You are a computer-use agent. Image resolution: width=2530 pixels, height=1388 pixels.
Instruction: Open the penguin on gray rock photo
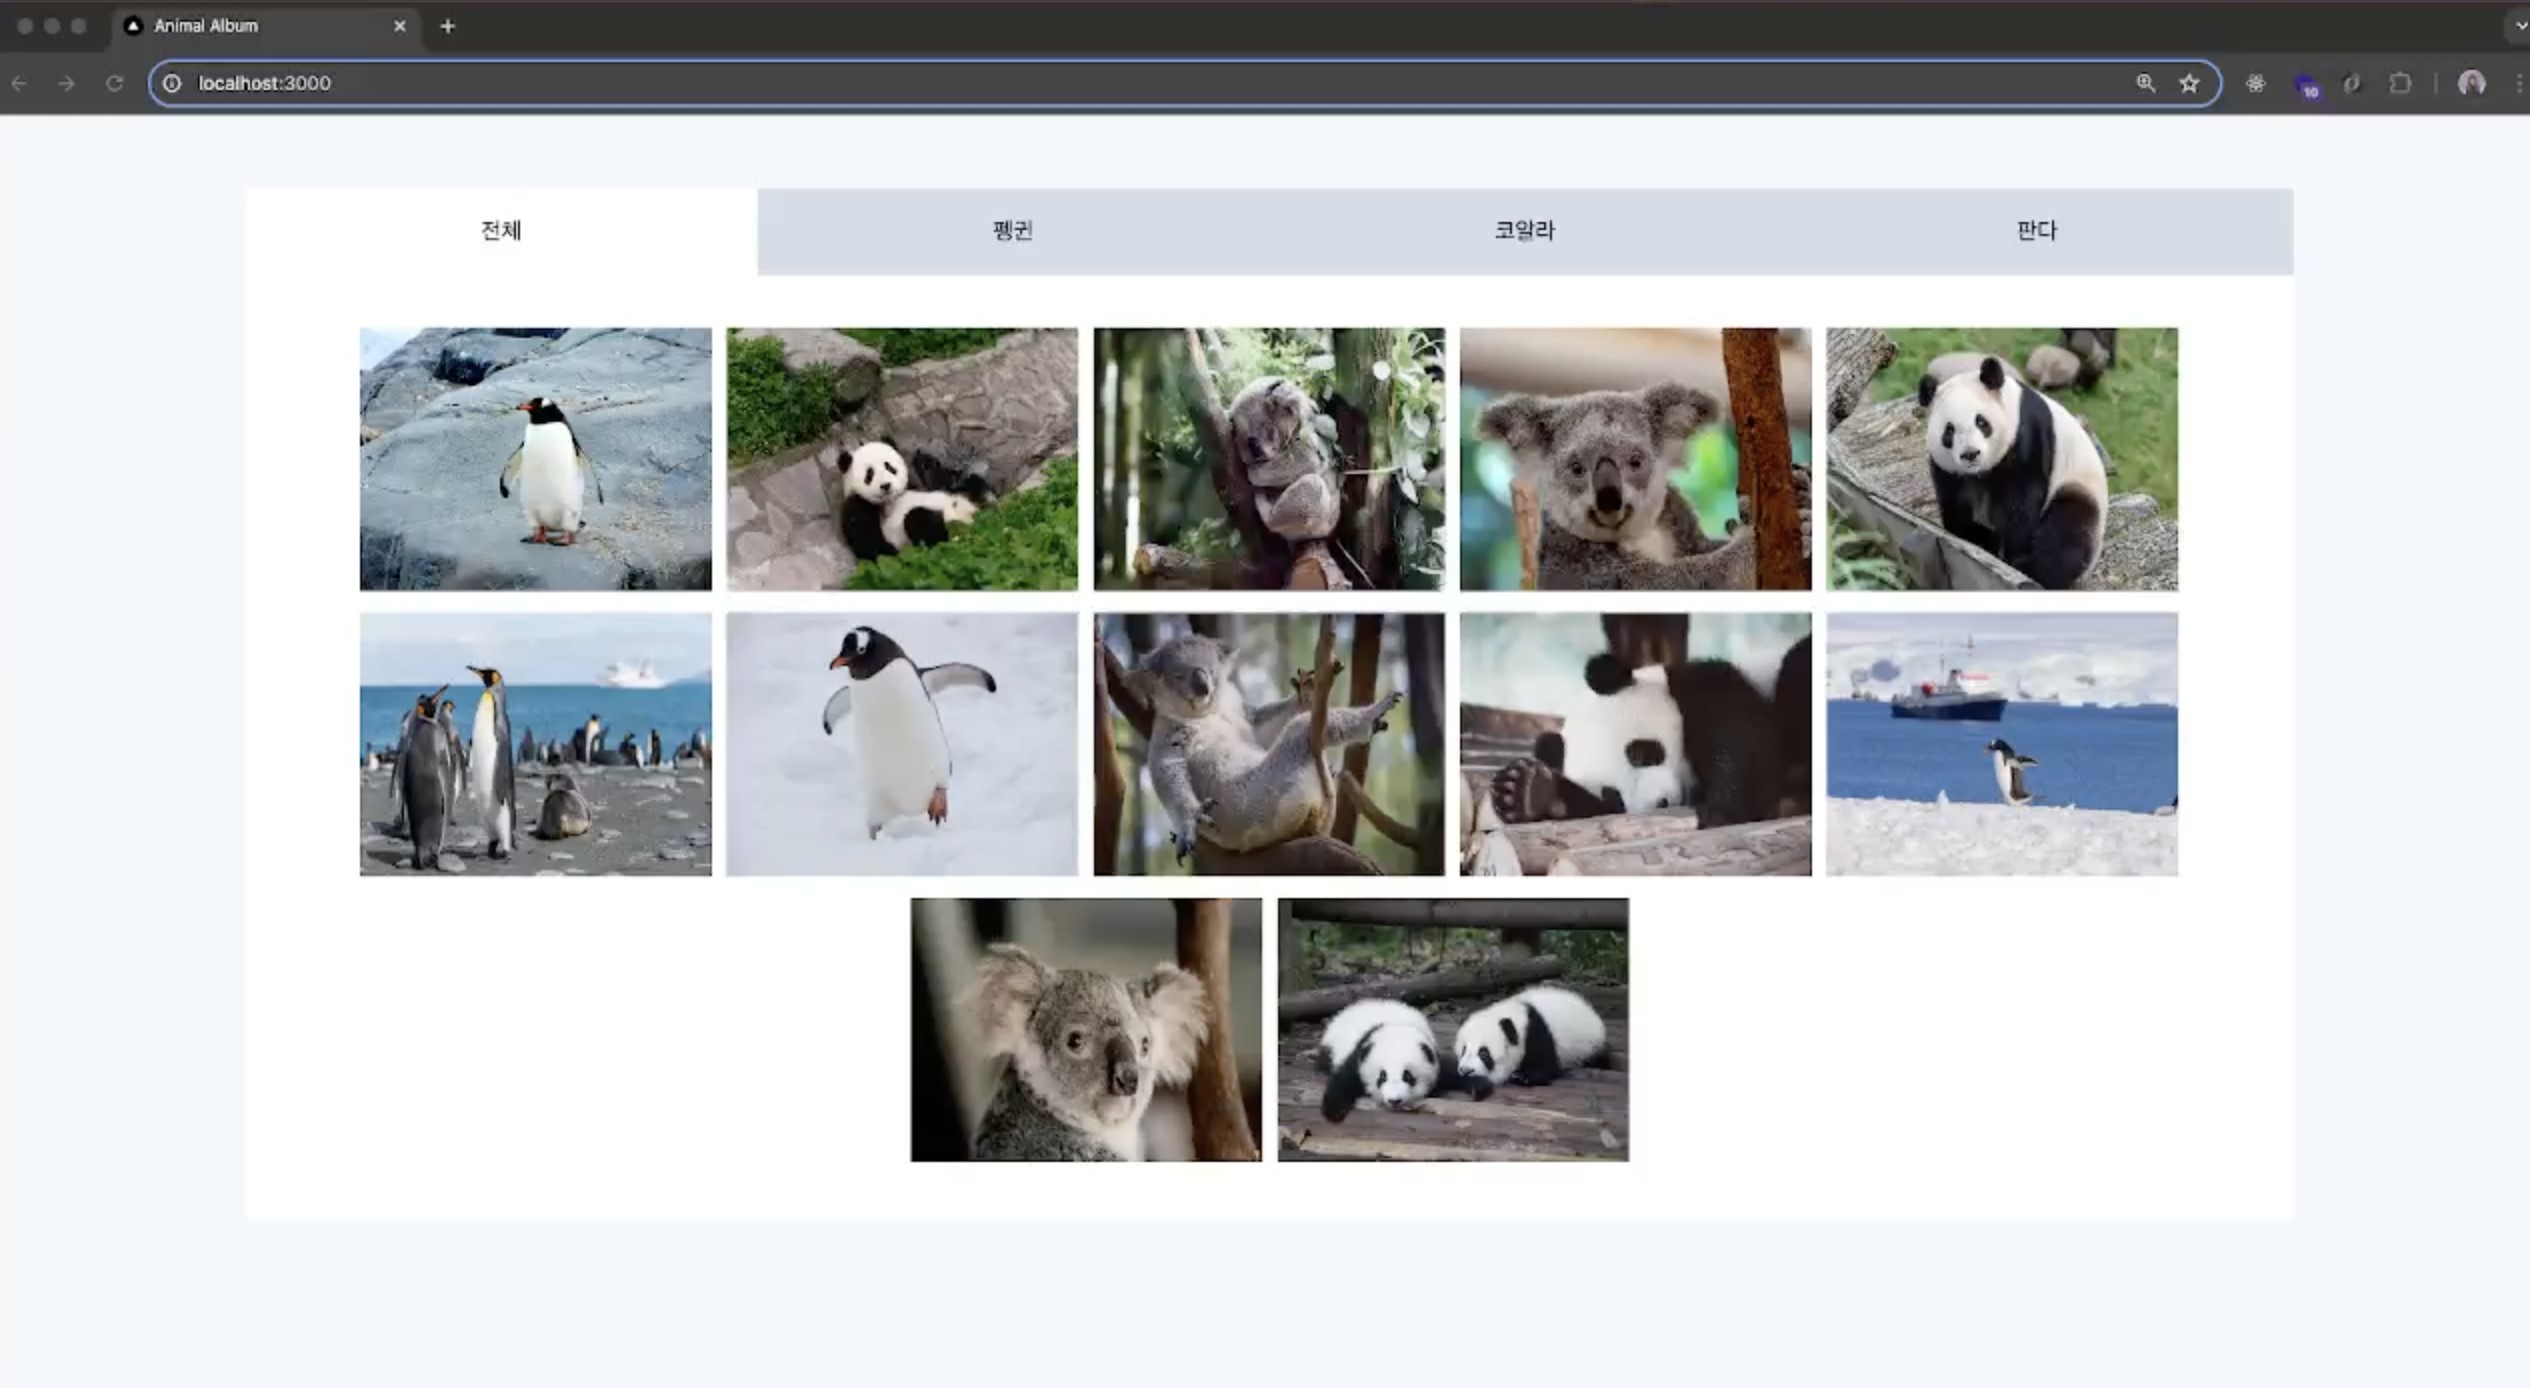coord(535,458)
